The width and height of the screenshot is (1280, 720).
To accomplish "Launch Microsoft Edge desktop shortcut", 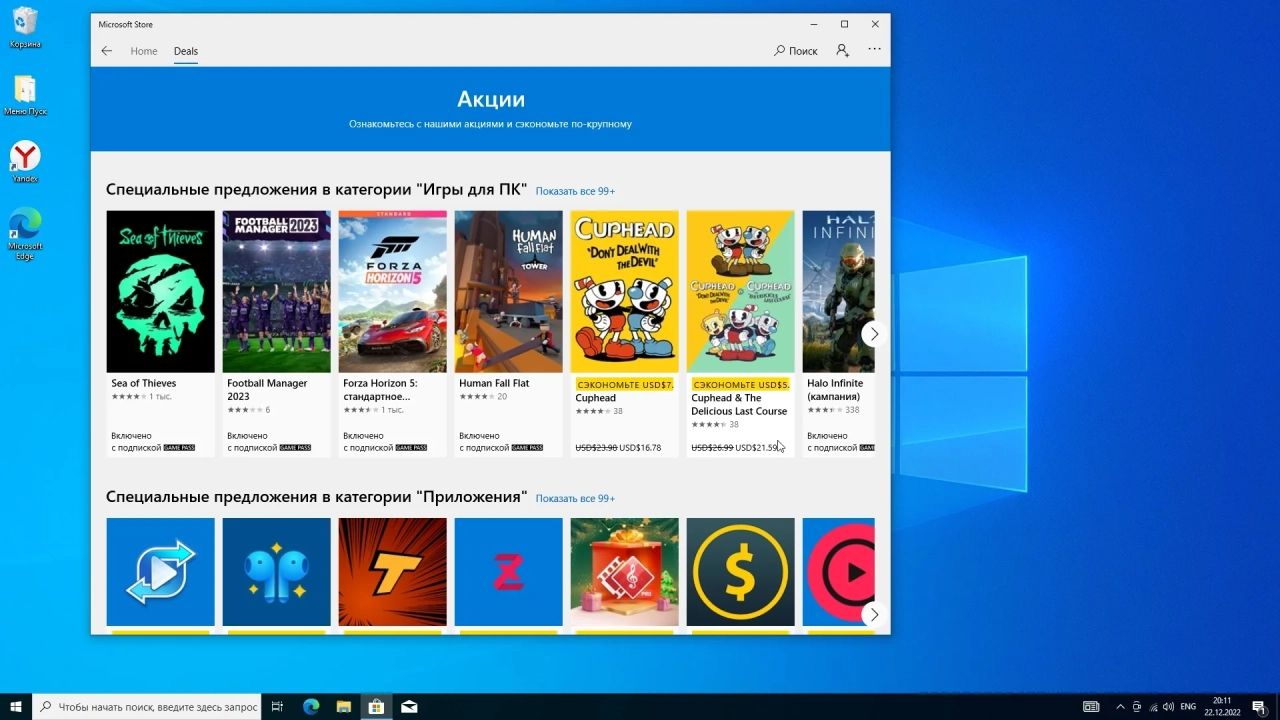I will pyautogui.click(x=25, y=234).
